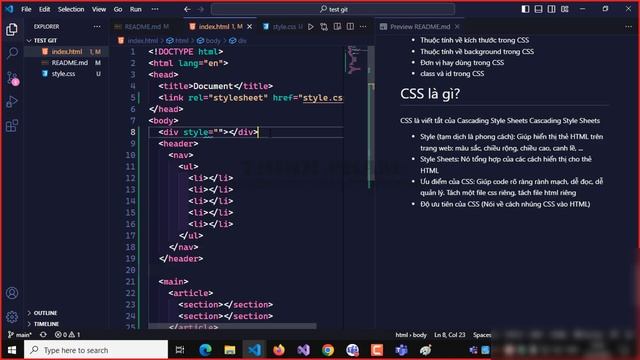Click the synchronize changes icon in status bar
640x360 pixels.
(x=43, y=335)
